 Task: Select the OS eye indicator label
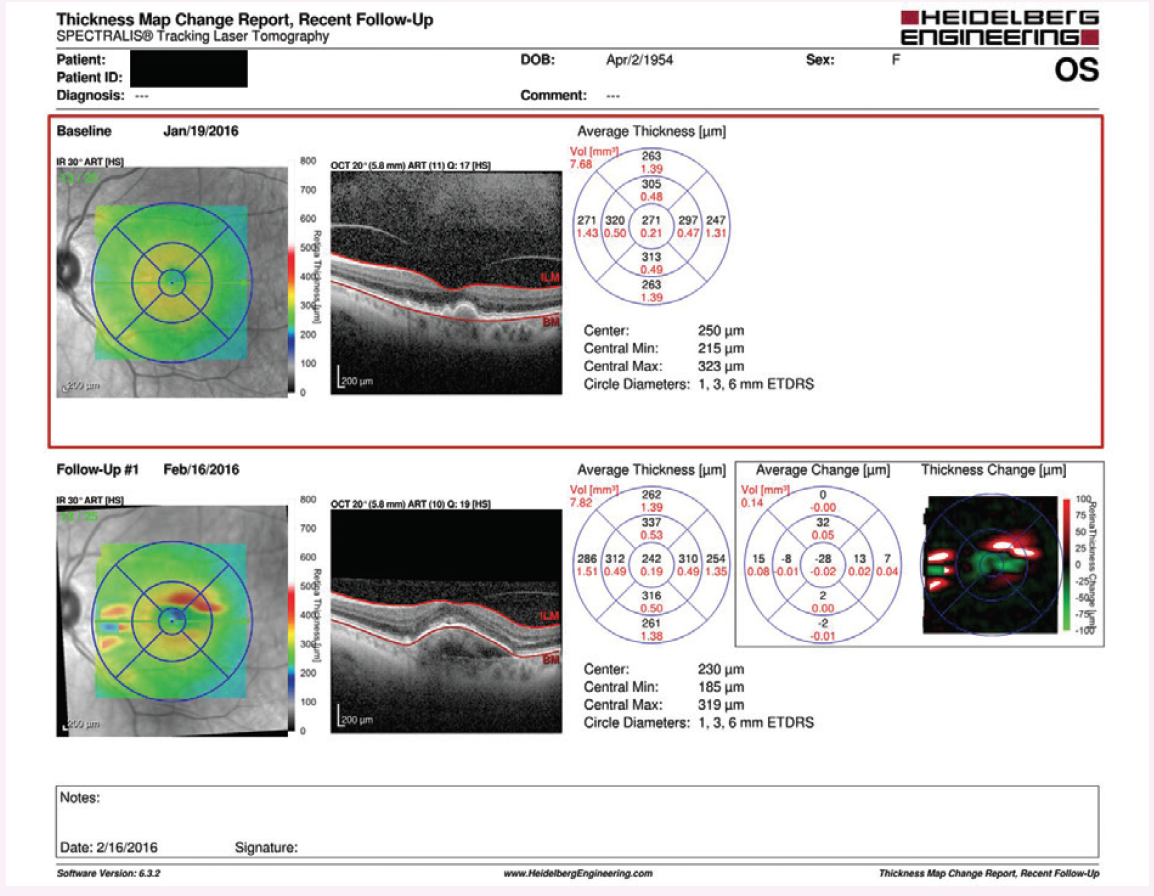point(1076,70)
